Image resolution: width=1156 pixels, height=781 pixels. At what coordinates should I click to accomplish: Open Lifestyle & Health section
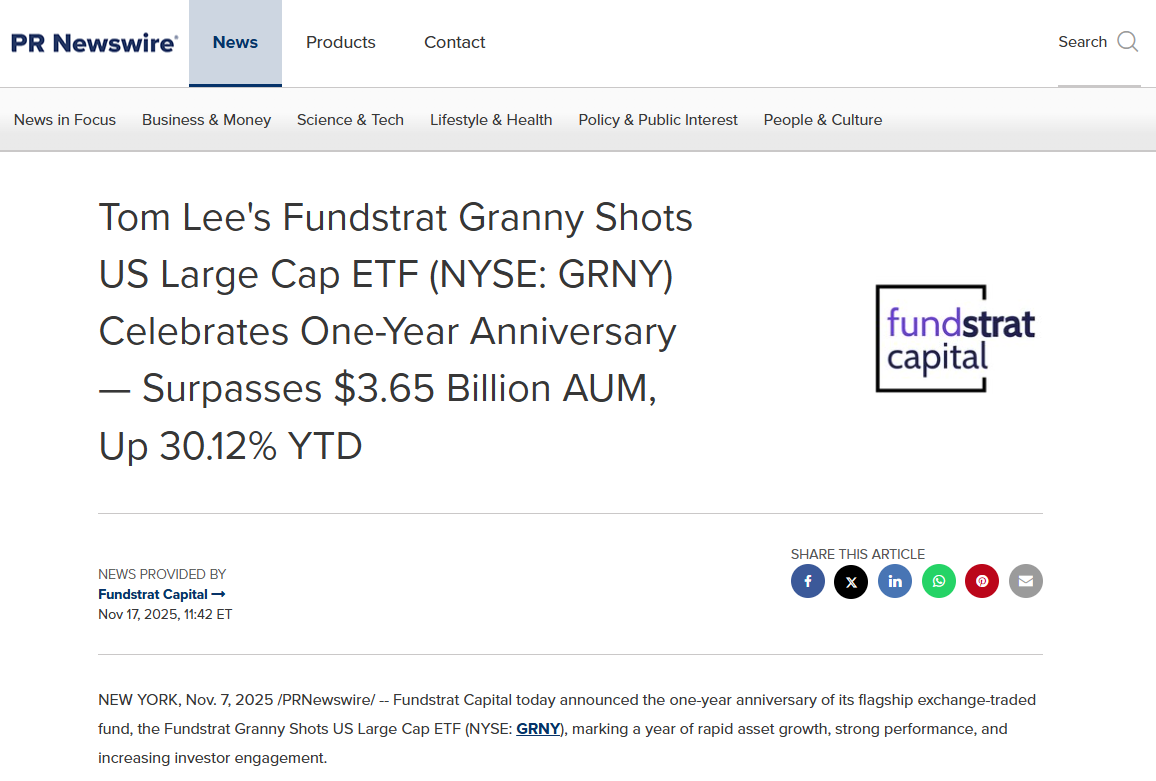click(491, 120)
